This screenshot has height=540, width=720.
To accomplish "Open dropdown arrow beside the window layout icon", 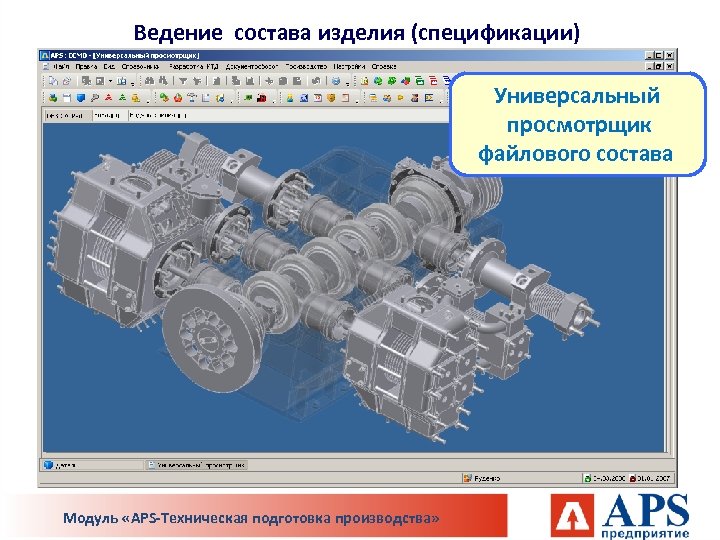I will pos(111,81).
